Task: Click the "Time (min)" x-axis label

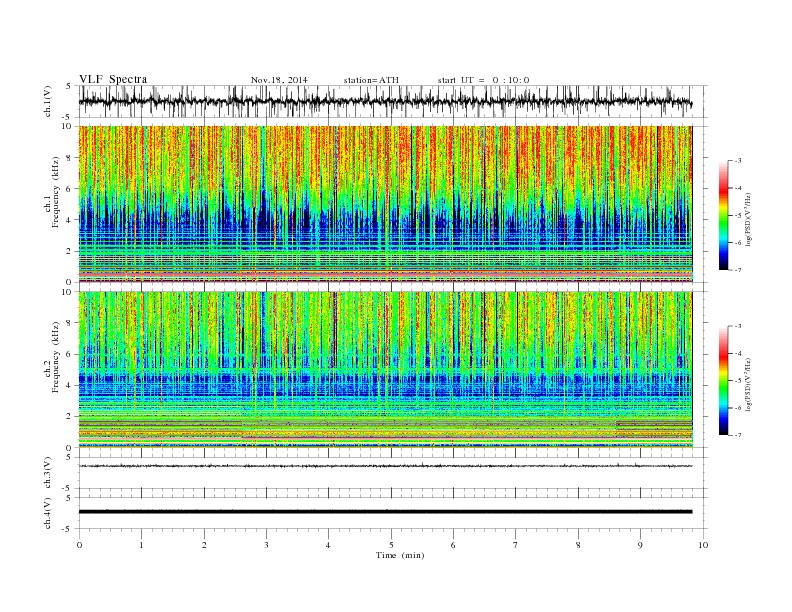Action: point(400,555)
